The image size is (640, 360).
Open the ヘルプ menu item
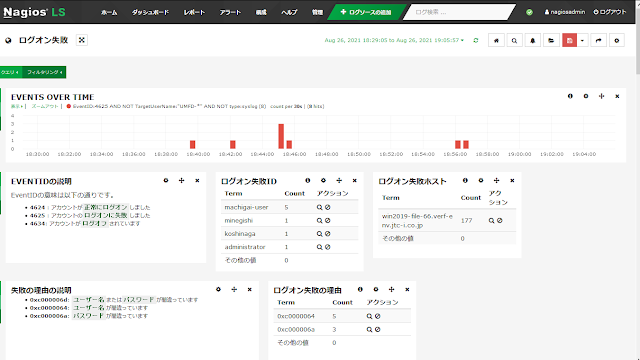point(289,12)
